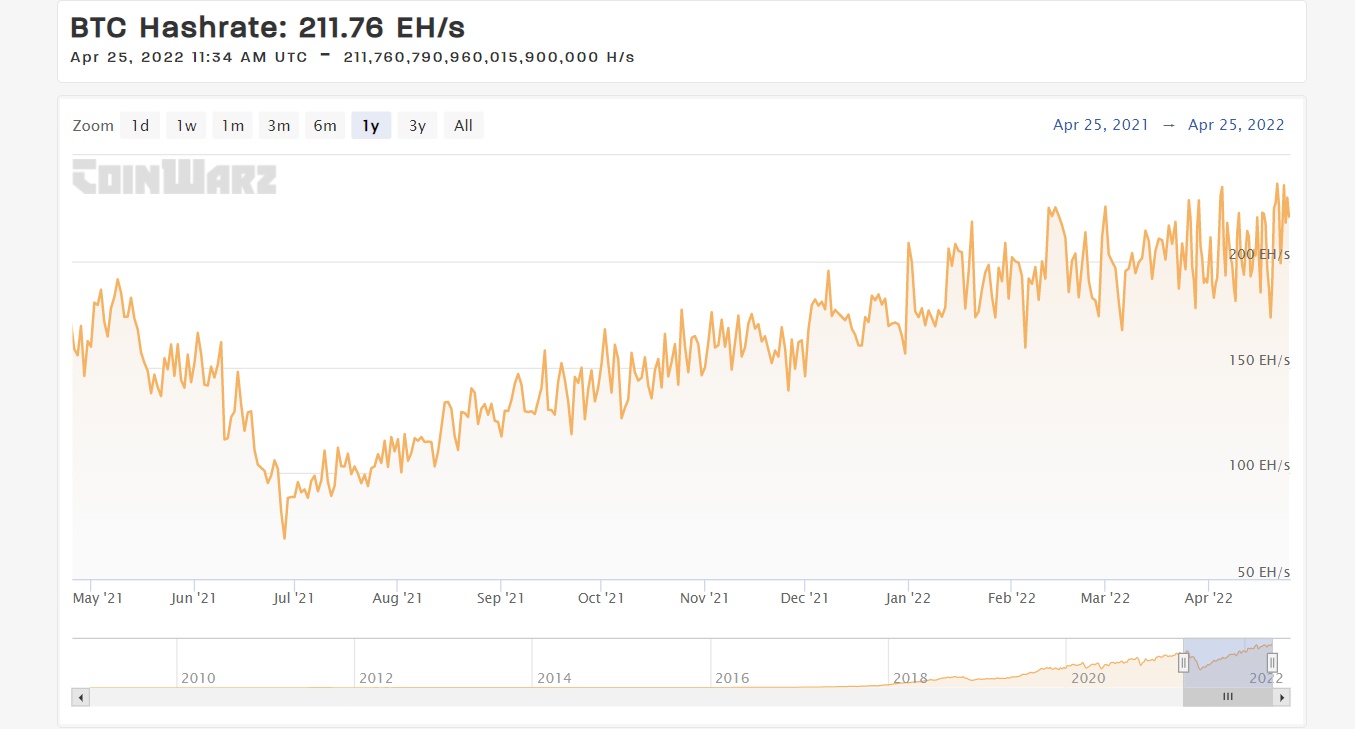Click the Sep '21 axis label
Image resolution: width=1355 pixels, height=729 pixels.
(501, 598)
